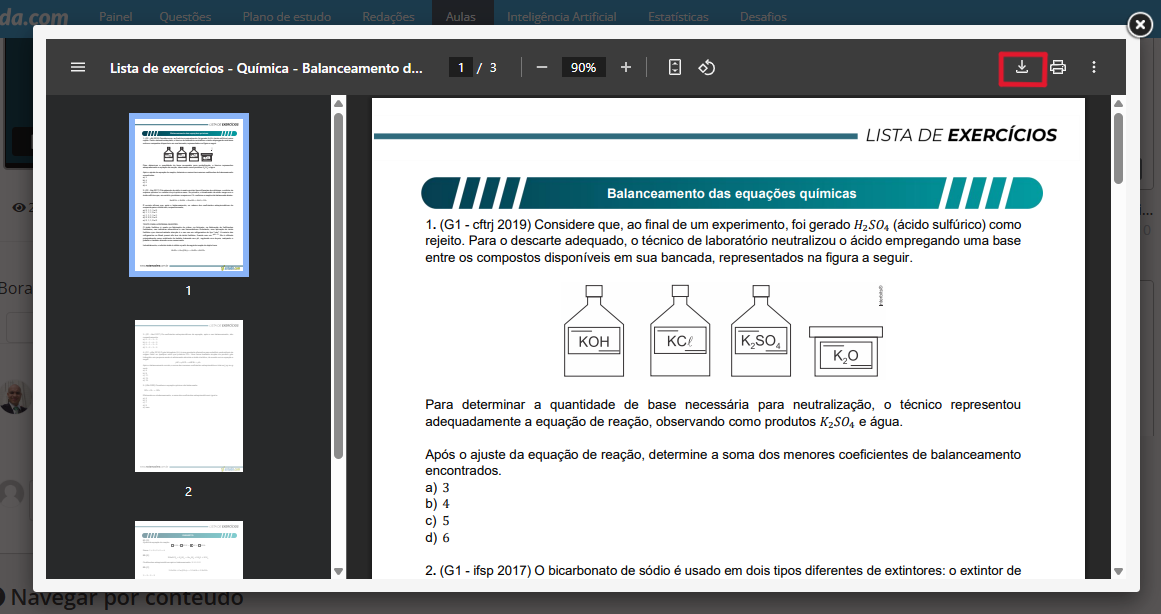Rotate the document counterclockwise
The image size is (1161, 614).
706,67
